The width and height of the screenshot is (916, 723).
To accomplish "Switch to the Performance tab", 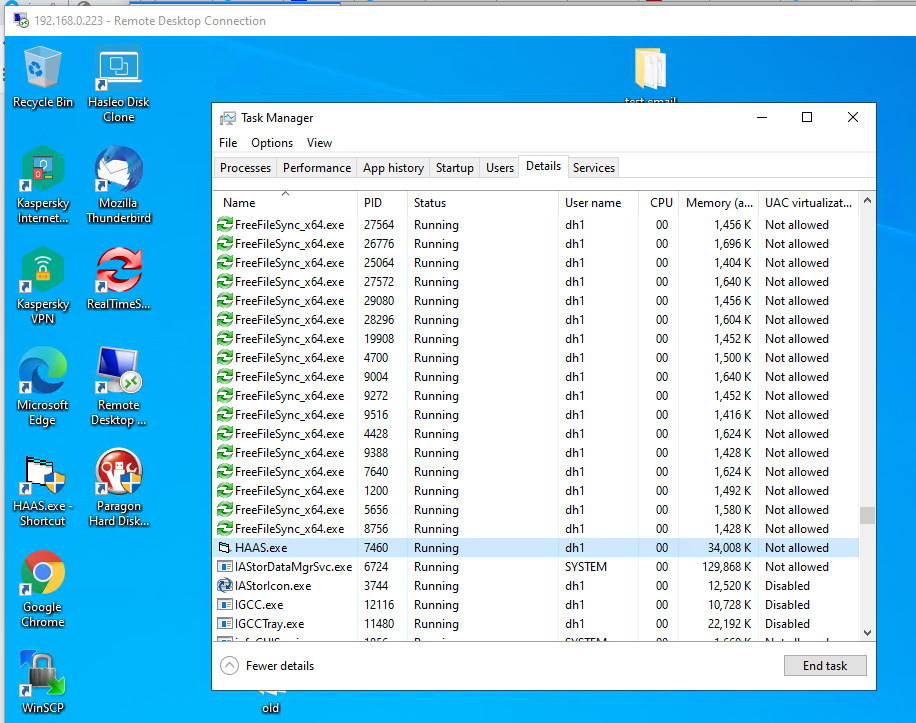I will tap(317, 168).
